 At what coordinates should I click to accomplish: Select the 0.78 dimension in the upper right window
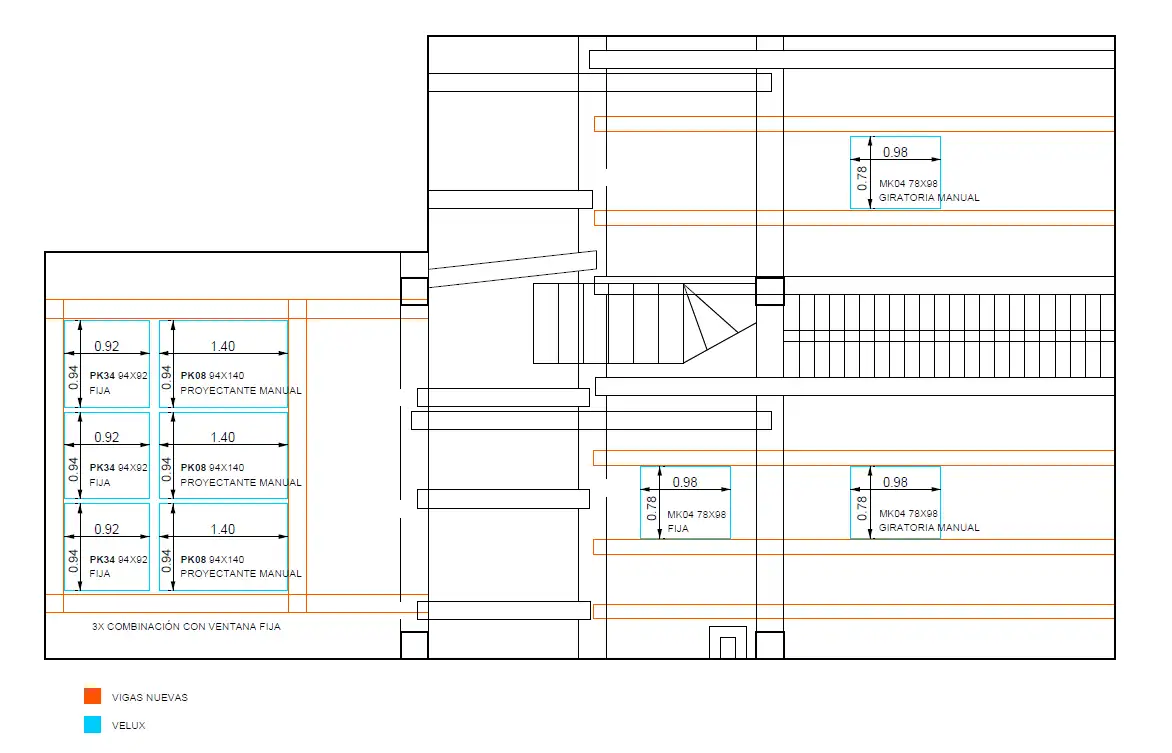pos(862,178)
